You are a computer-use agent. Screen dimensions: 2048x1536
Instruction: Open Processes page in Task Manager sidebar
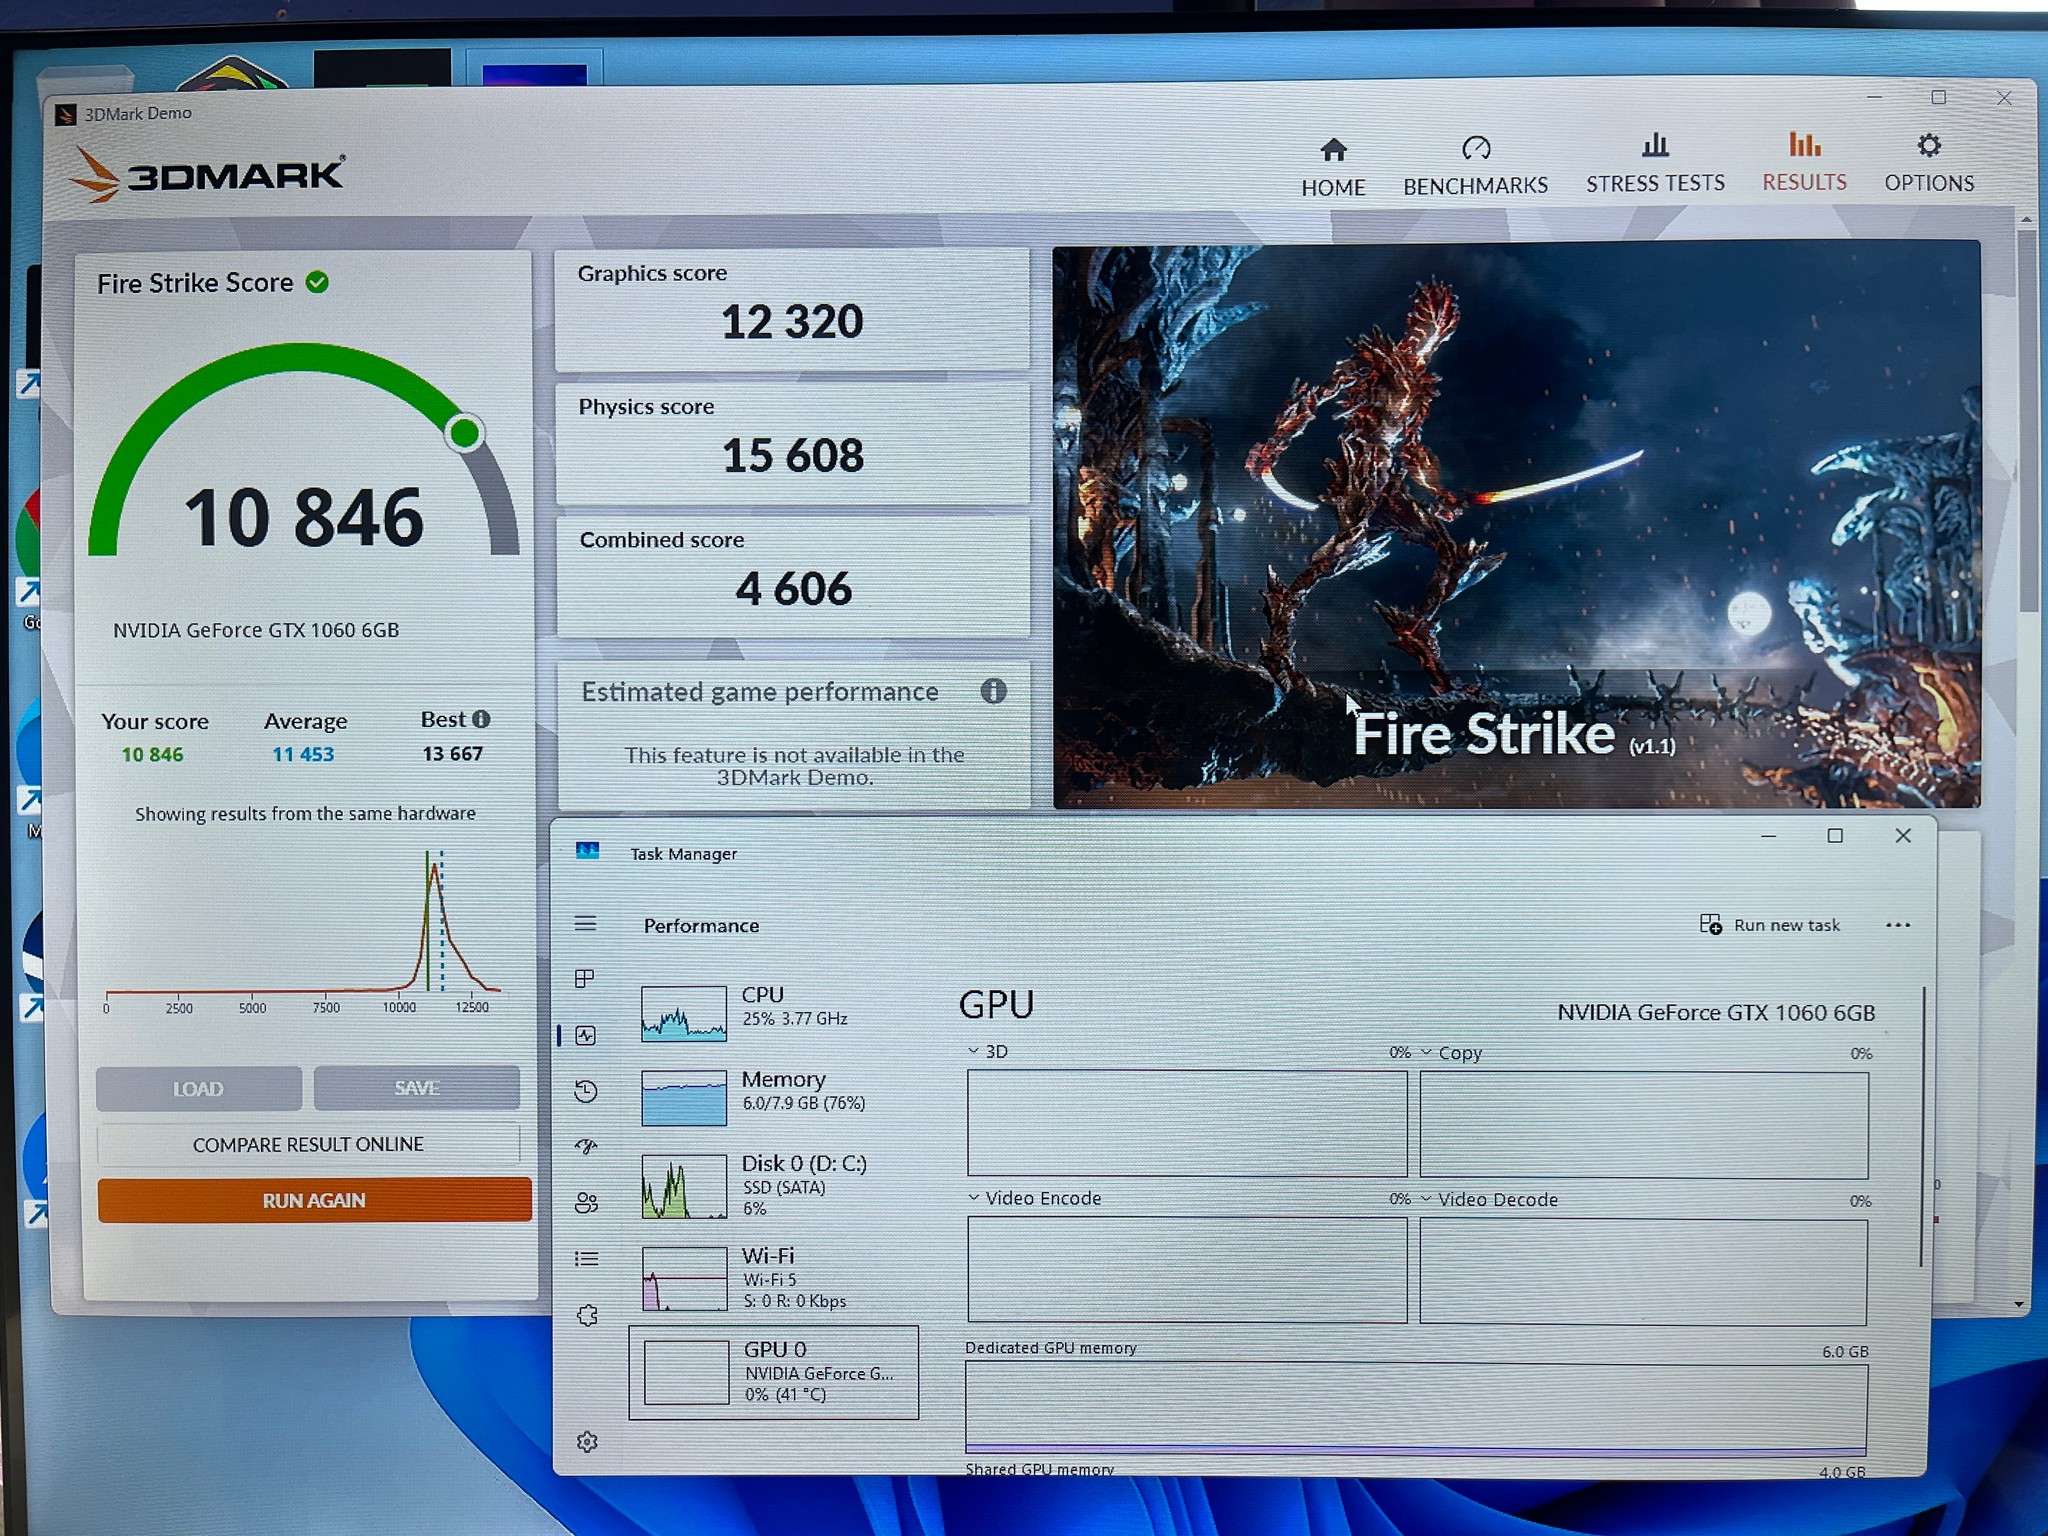pyautogui.click(x=586, y=978)
